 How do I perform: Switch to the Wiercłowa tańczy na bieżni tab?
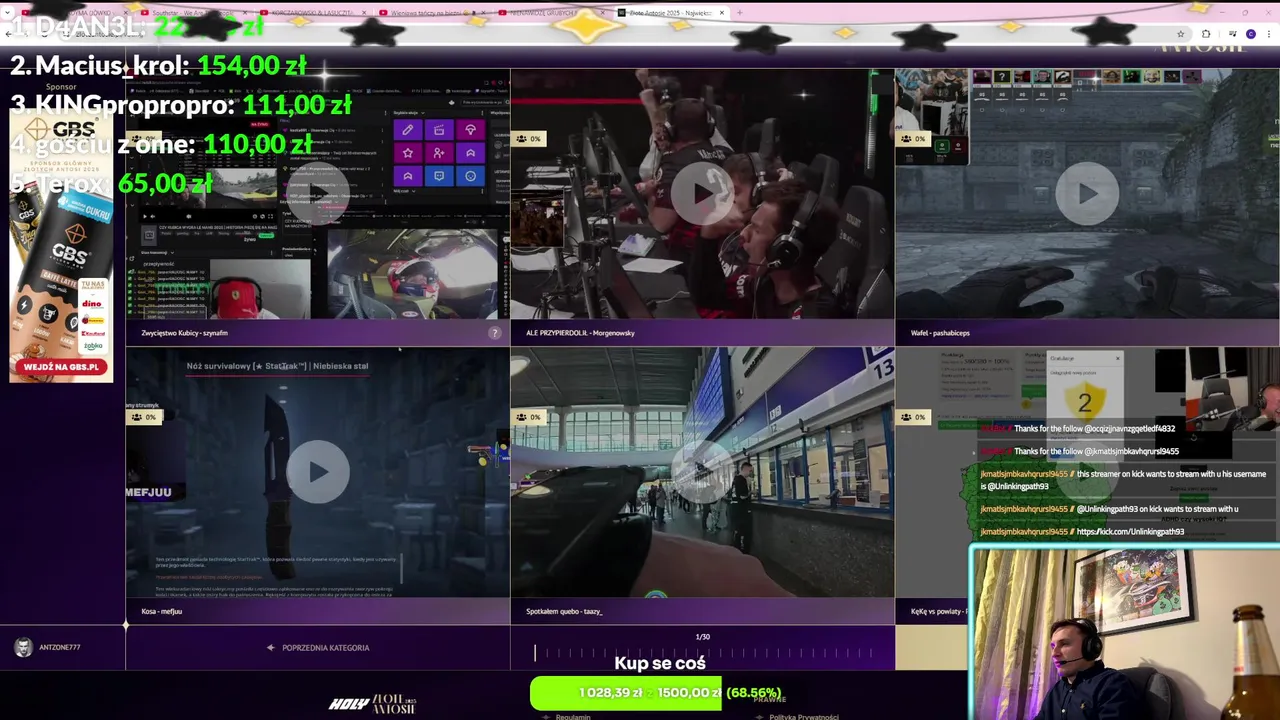430,13
